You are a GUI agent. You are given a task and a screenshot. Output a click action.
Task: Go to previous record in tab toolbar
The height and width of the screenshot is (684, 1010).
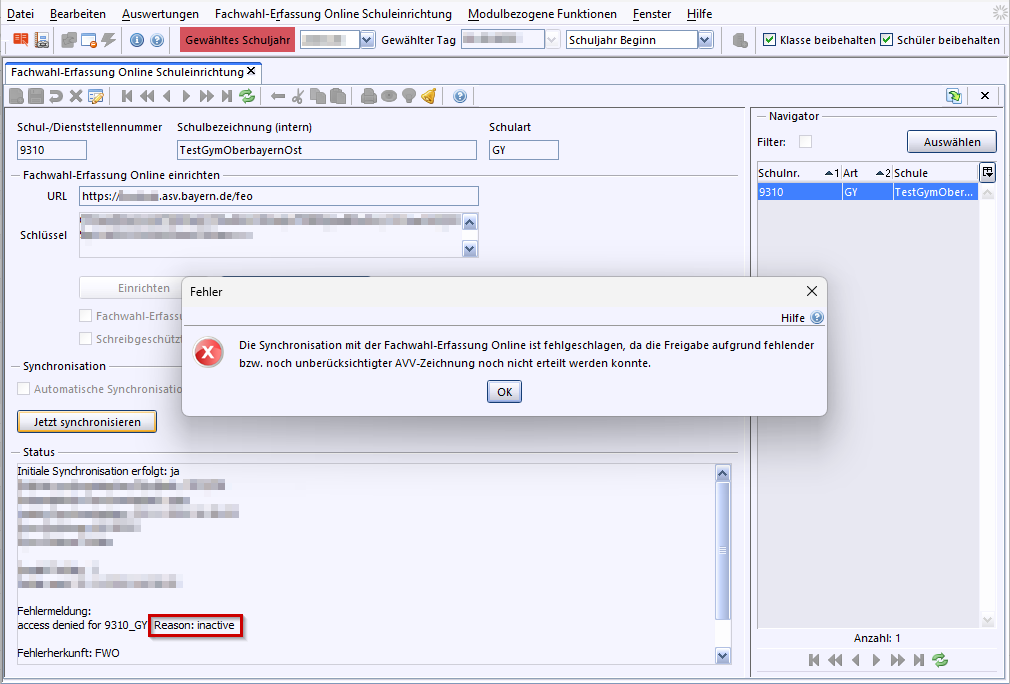(x=167, y=97)
